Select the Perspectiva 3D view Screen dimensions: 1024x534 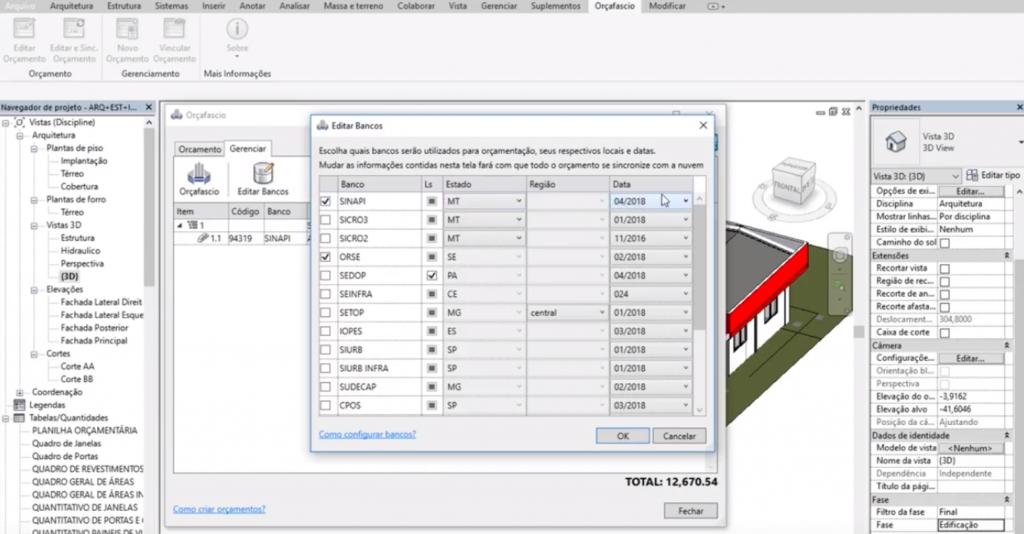pyautogui.click(x=82, y=264)
